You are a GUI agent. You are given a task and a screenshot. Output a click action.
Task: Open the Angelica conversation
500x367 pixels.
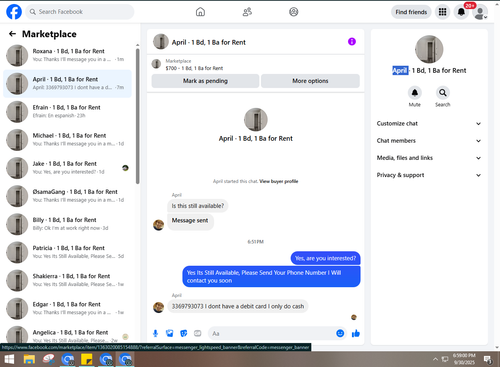pyautogui.click(x=68, y=334)
